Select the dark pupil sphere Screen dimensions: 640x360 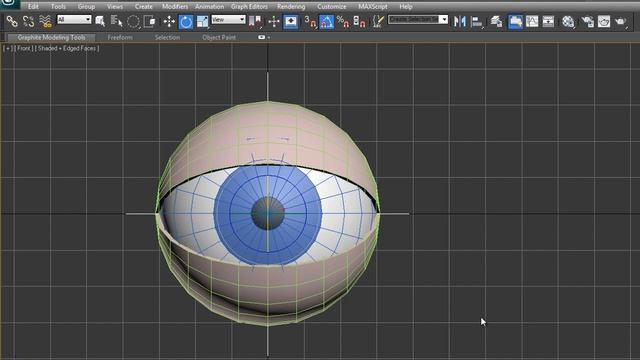pyautogui.click(x=268, y=213)
